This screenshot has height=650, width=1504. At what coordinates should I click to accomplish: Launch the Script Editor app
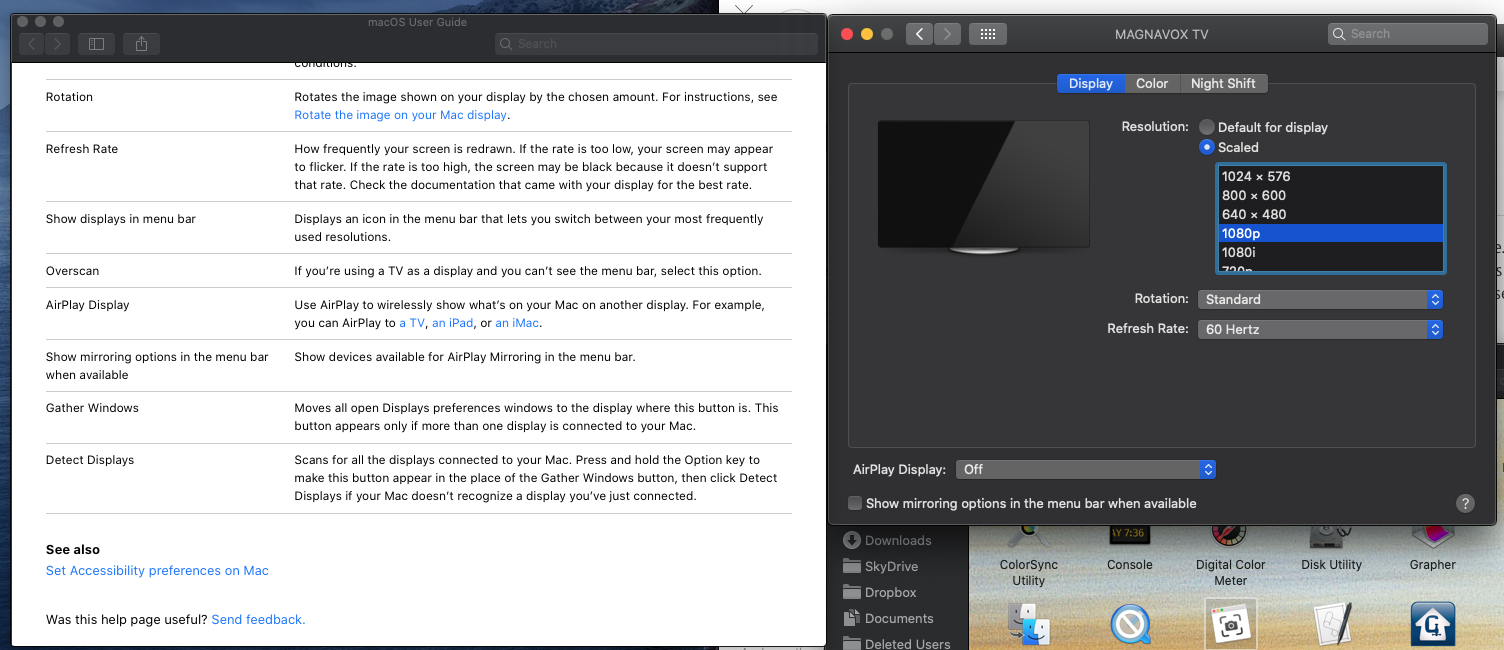(1330, 624)
